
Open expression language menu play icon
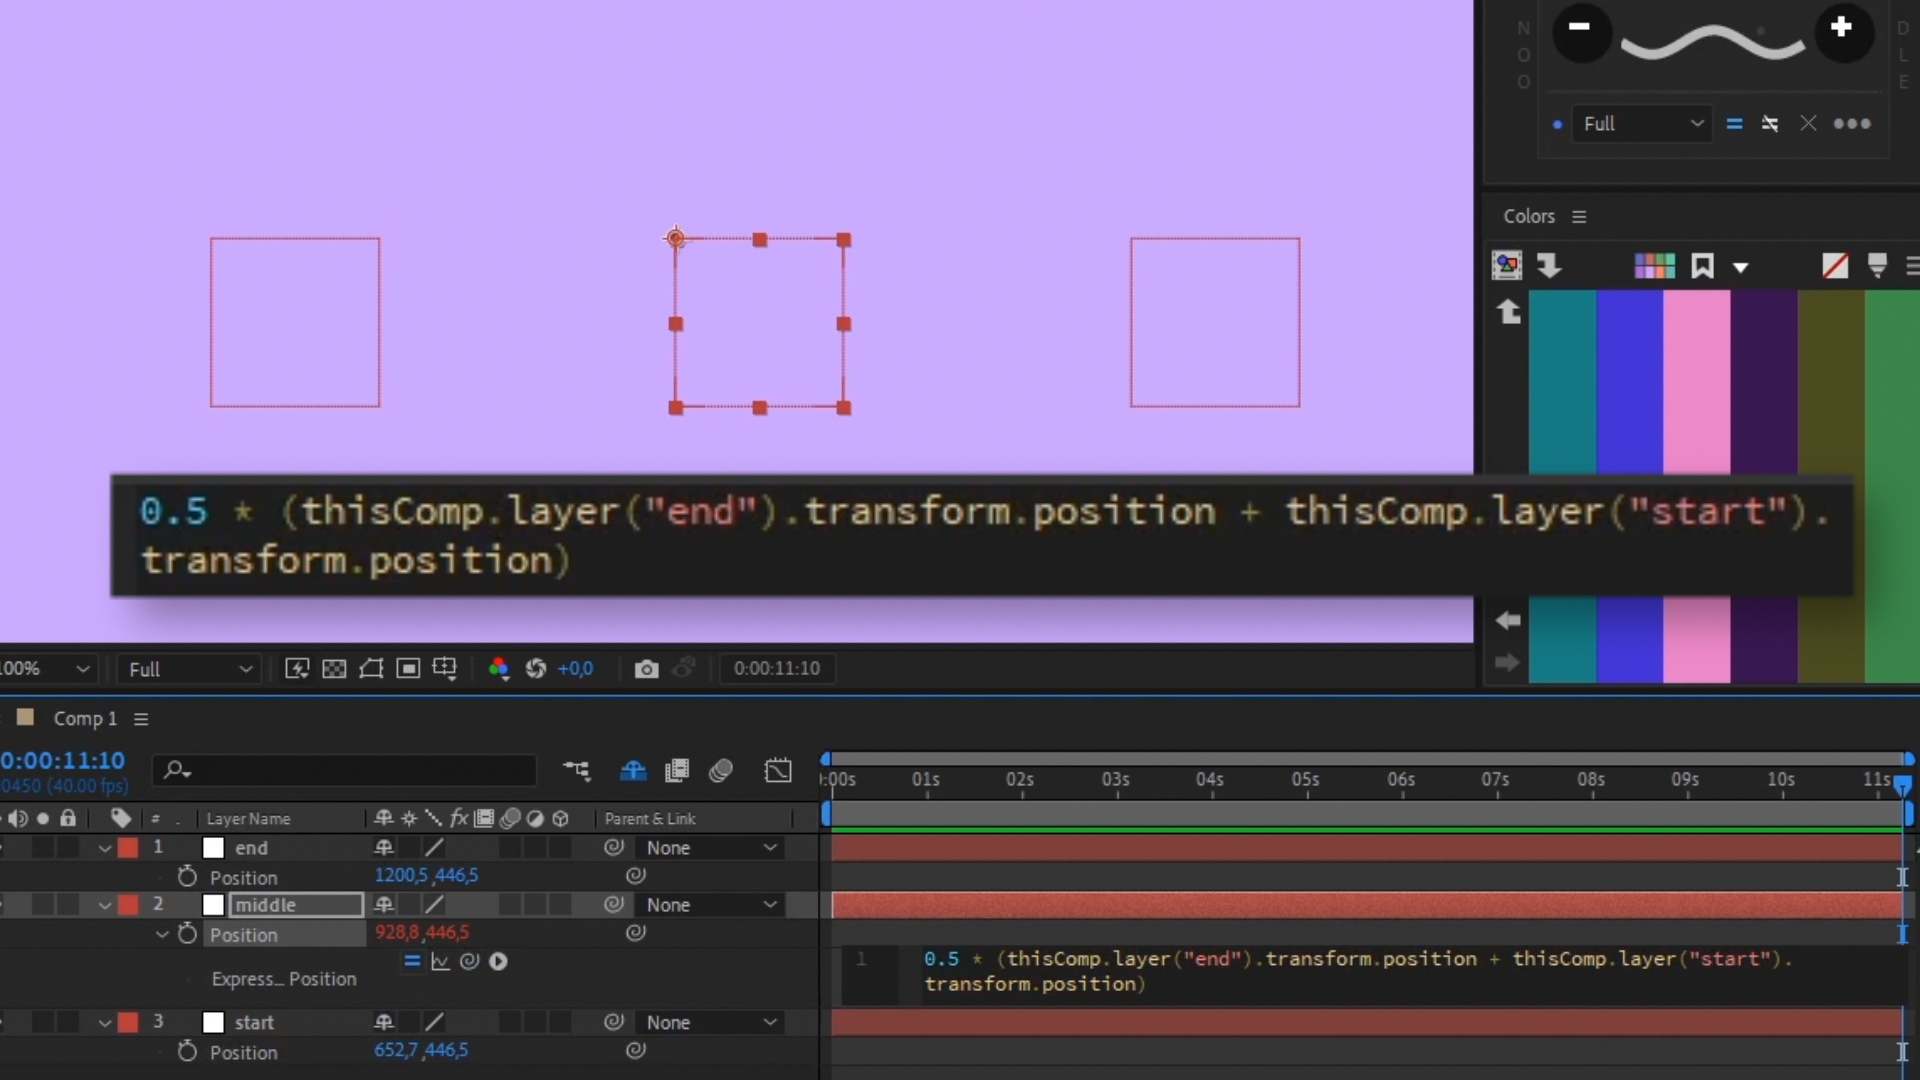click(x=498, y=961)
